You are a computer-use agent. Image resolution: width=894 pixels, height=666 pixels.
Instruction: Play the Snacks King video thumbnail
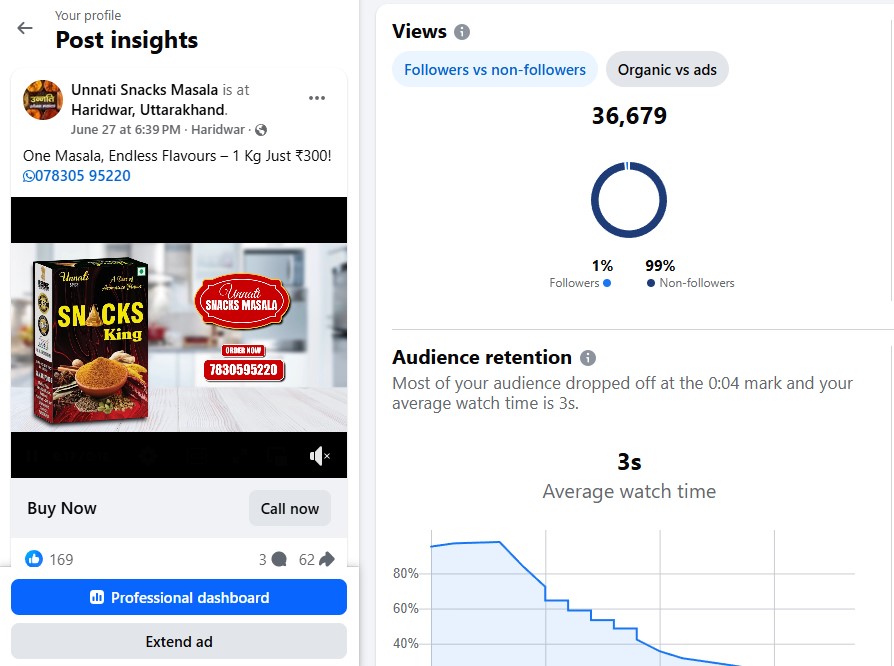pos(179,337)
